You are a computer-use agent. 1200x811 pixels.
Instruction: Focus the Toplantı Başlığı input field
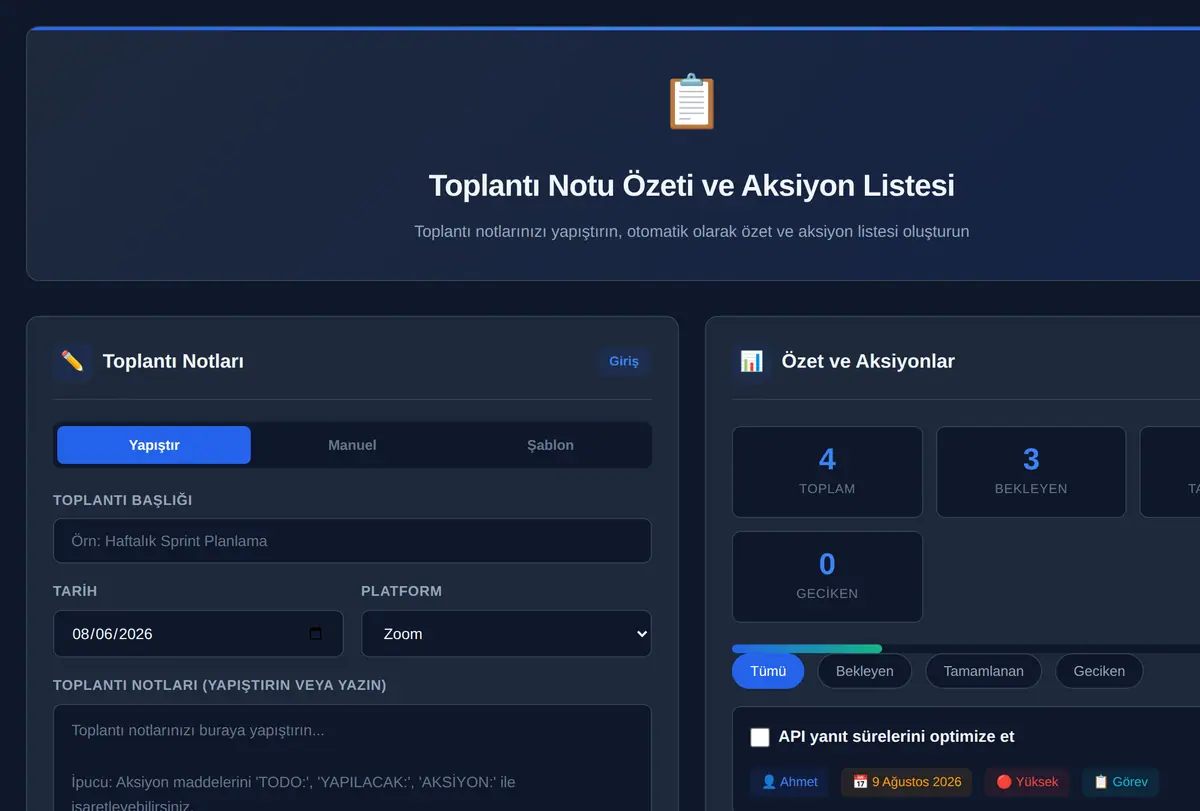[352, 541]
